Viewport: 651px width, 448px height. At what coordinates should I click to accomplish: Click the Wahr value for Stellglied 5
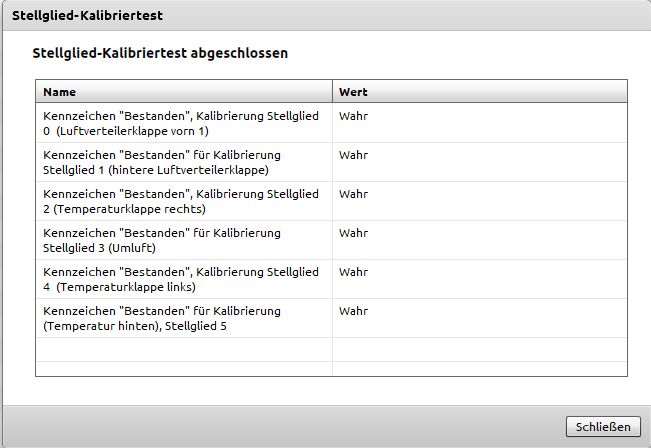coord(353,311)
